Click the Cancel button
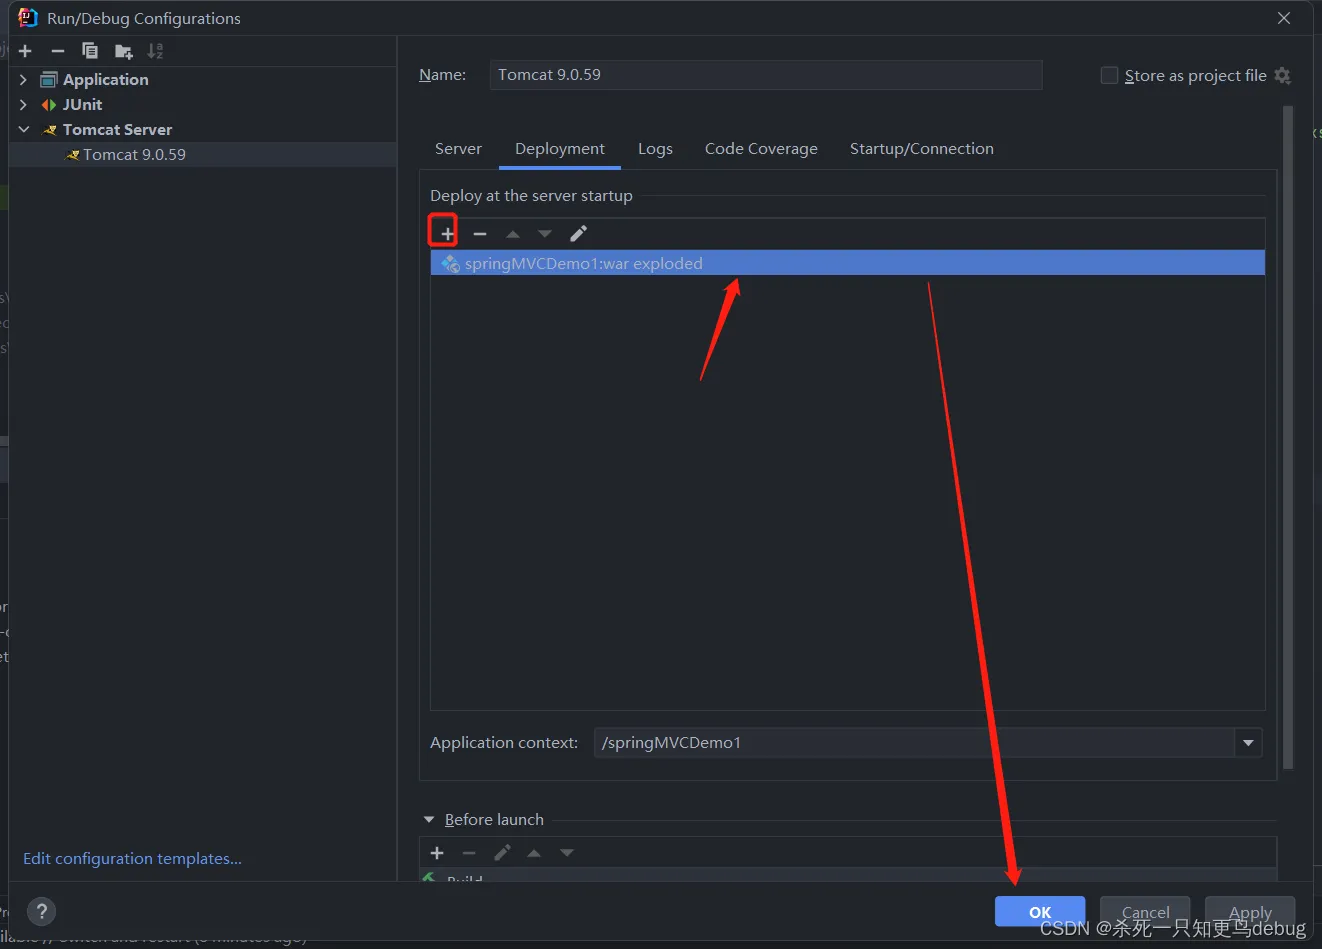Screen dimensions: 1322x949 tap(1145, 912)
